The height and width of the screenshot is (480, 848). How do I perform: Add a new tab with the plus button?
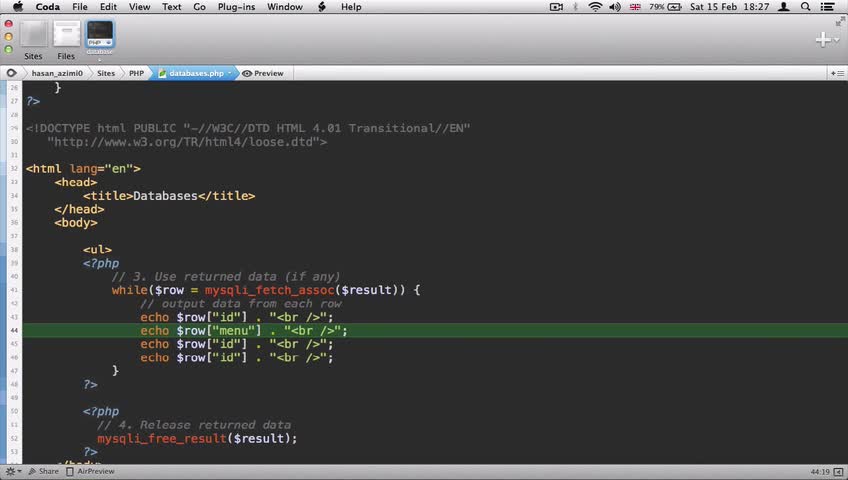(x=823, y=39)
